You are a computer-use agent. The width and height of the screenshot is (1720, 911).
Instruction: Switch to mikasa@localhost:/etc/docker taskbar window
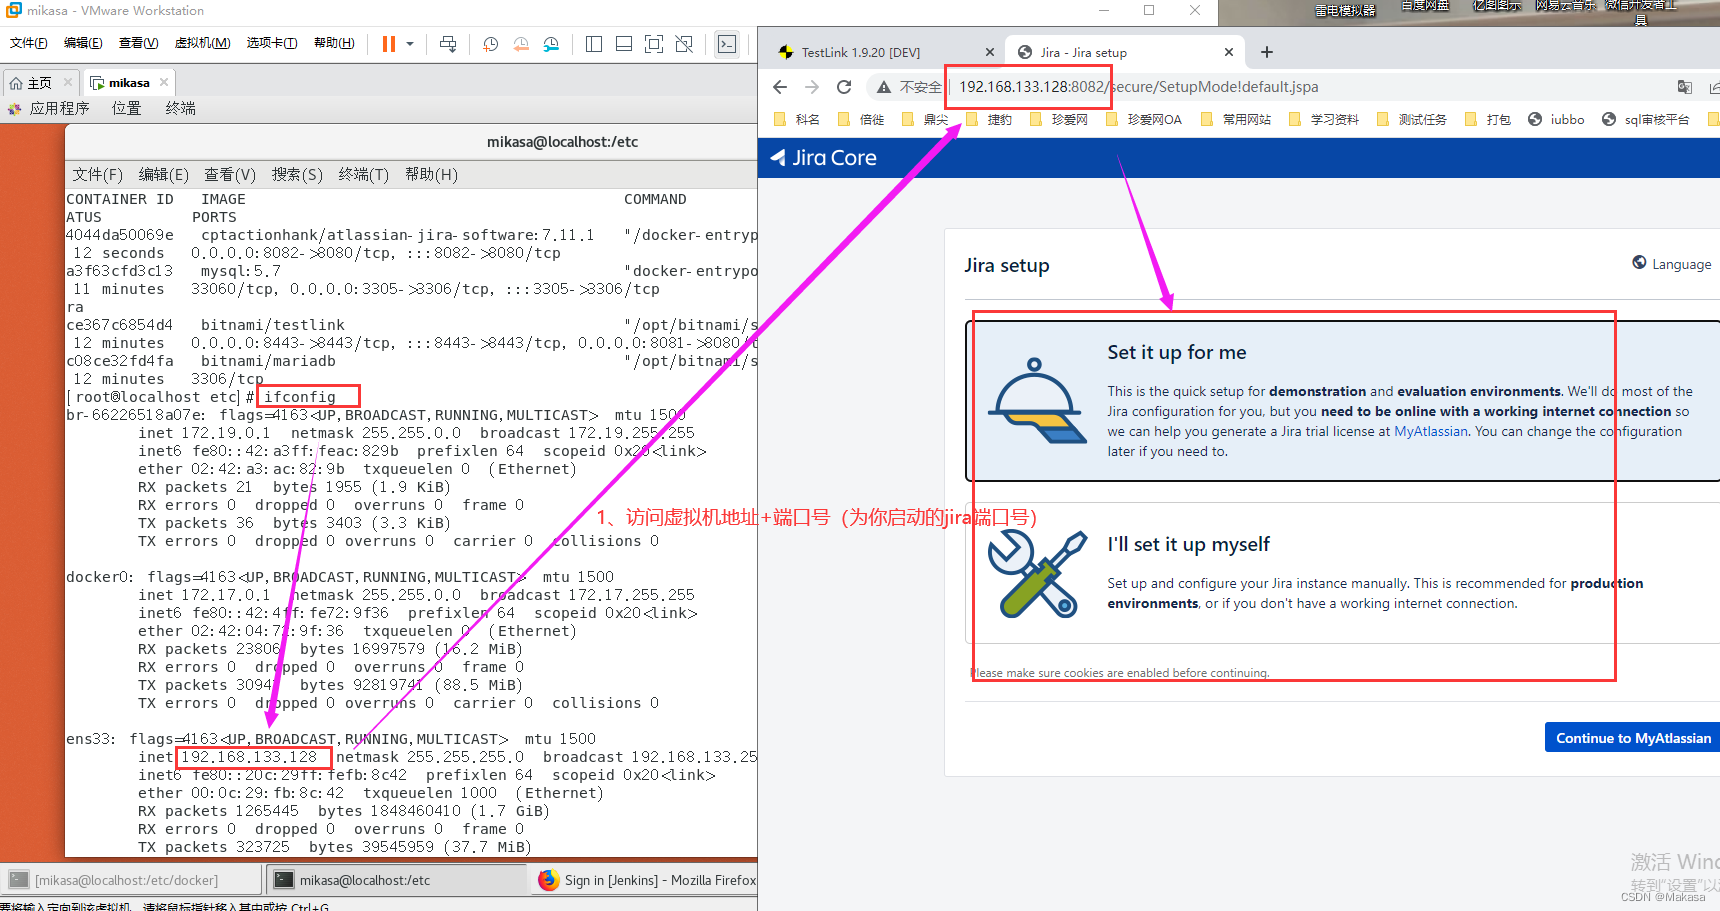[x=133, y=880]
